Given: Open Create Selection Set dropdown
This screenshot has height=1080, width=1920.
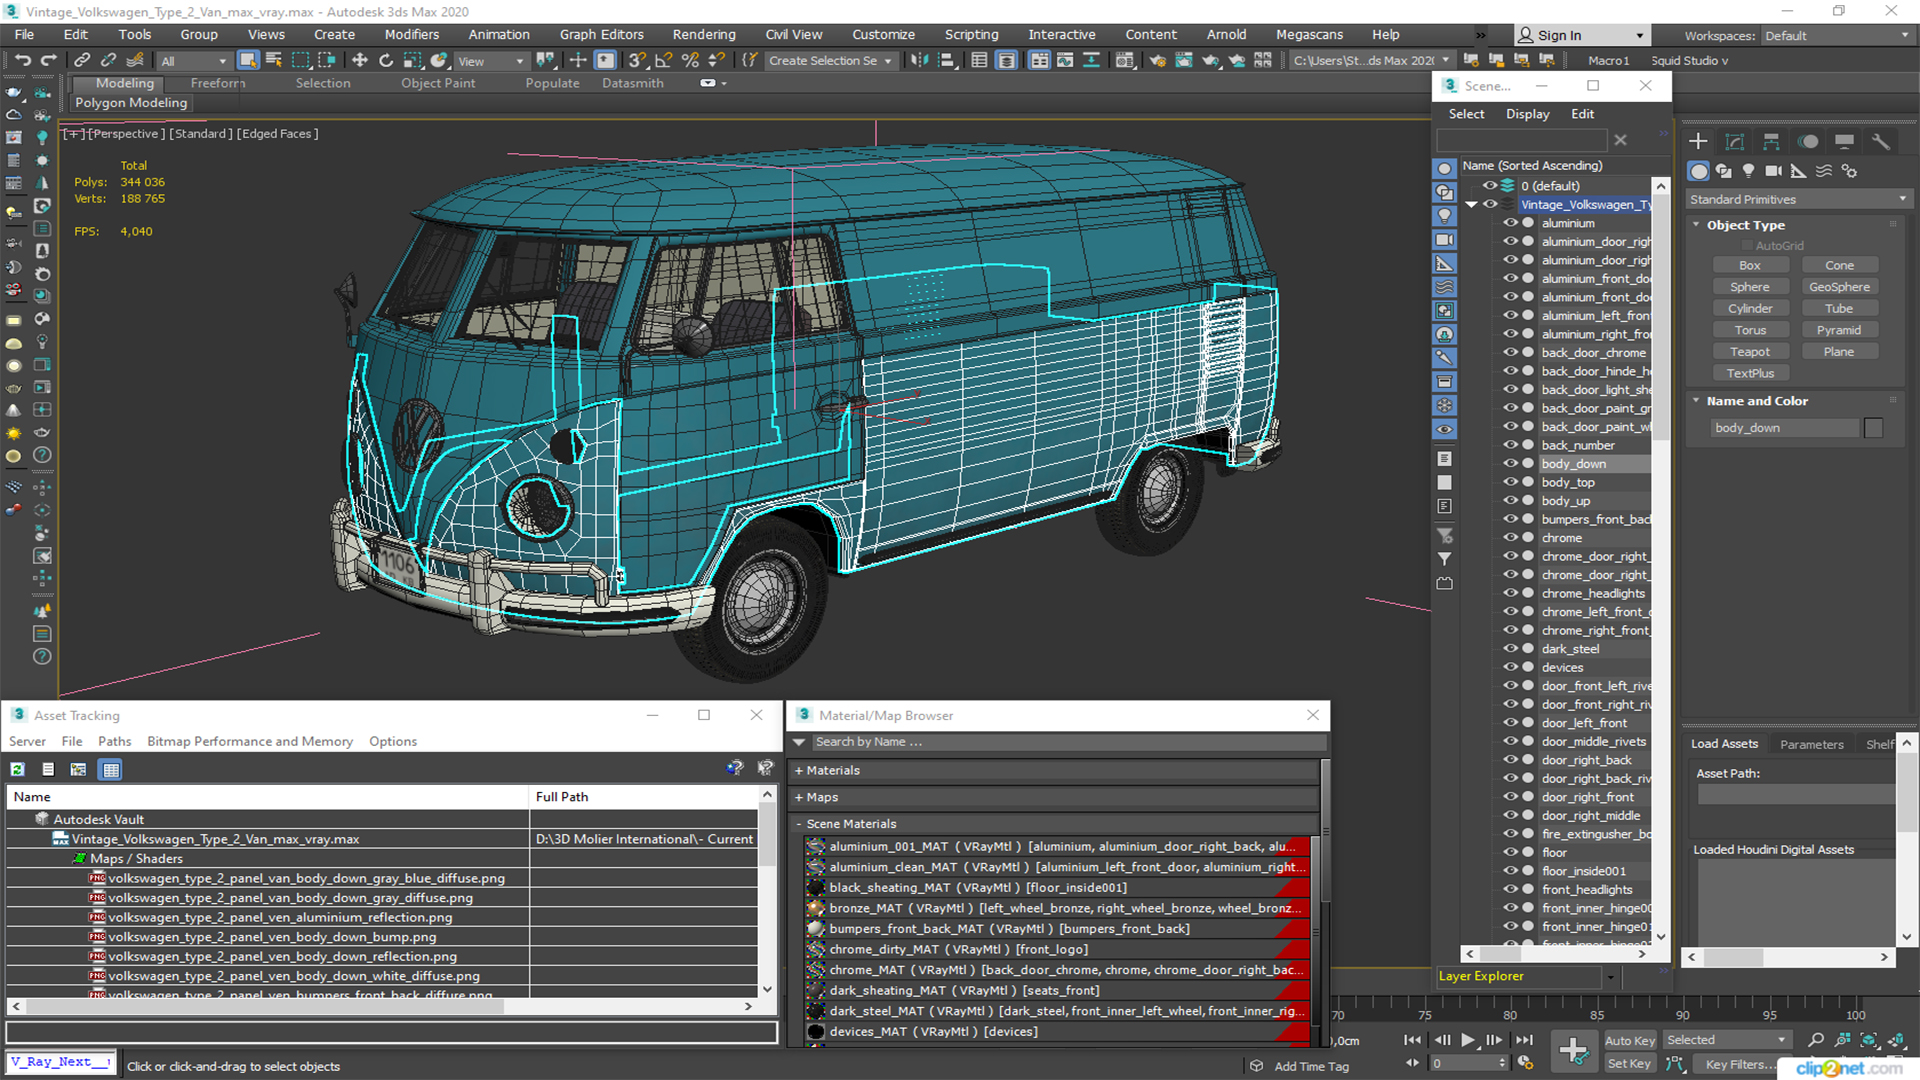Looking at the screenshot, I should point(830,61).
